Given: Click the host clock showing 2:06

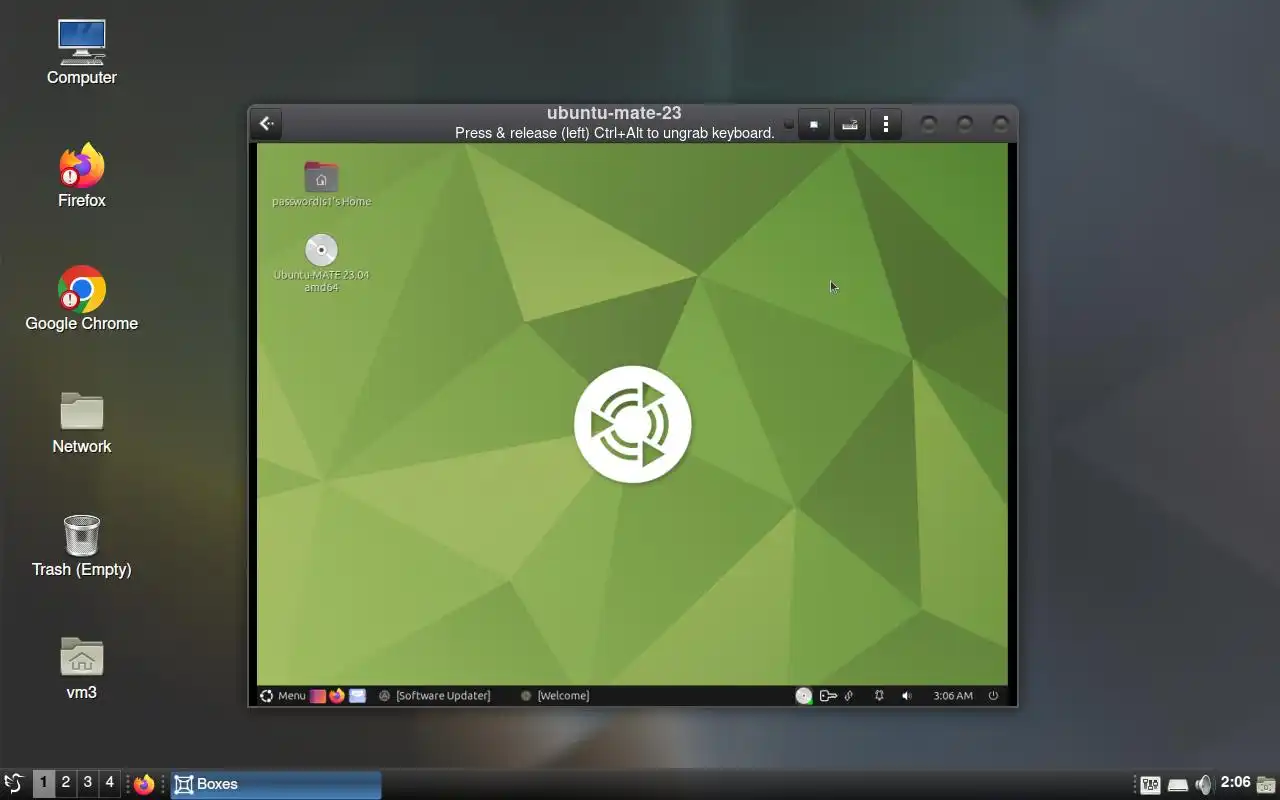Looking at the screenshot, I should pos(1236,783).
